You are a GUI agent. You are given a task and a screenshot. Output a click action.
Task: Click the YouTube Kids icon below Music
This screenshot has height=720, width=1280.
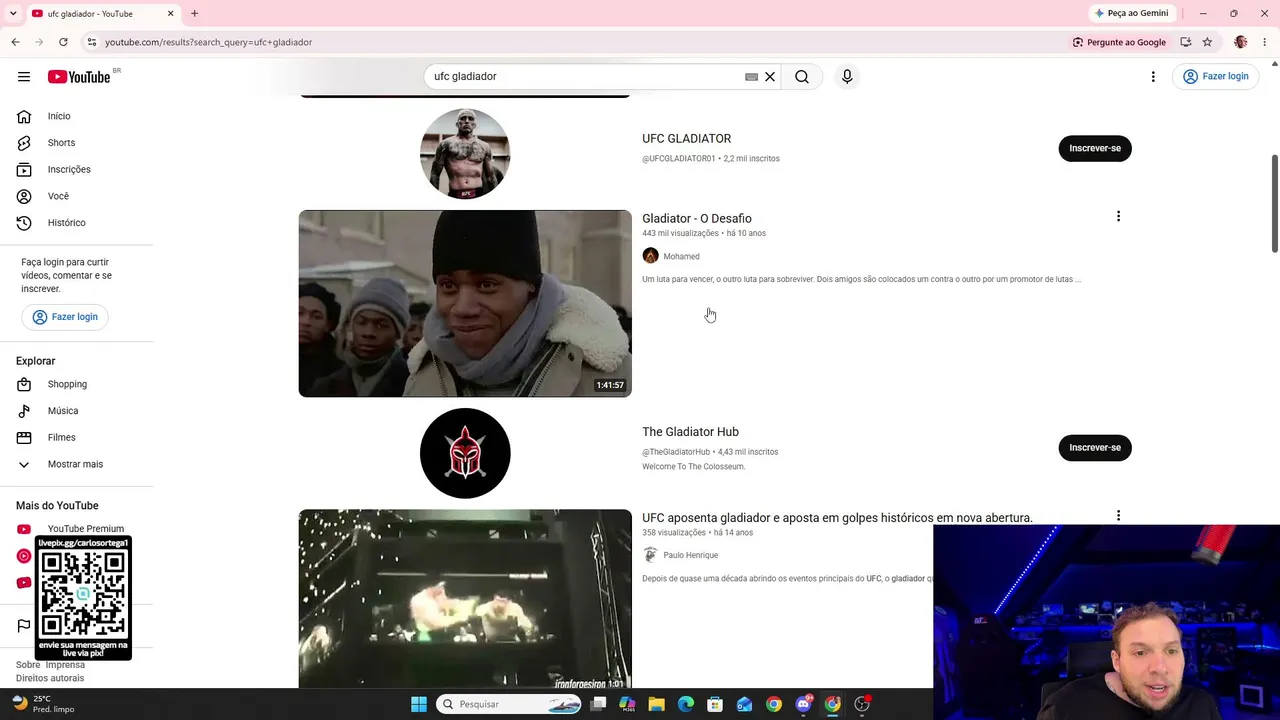[x=24, y=583]
